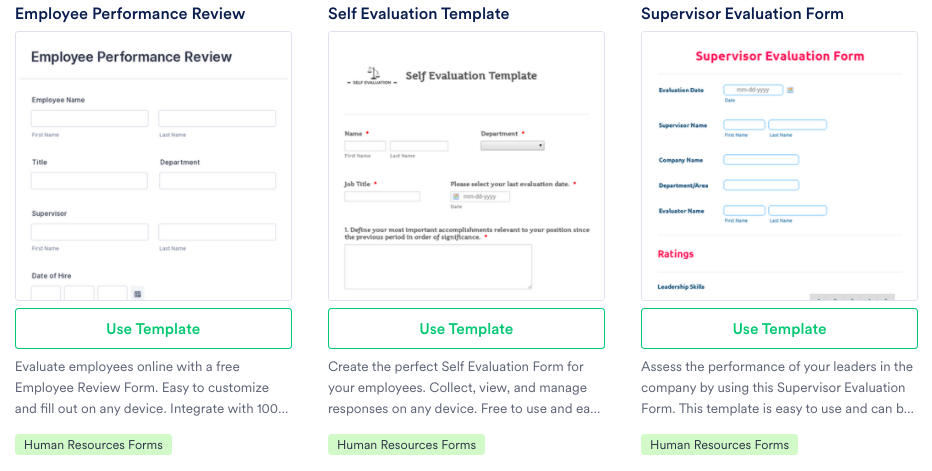Click the pink Supervisor Evaluation Form heading in preview
Image resolution: width=932 pixels, height=471 pixels.
(x=779, y=56)
